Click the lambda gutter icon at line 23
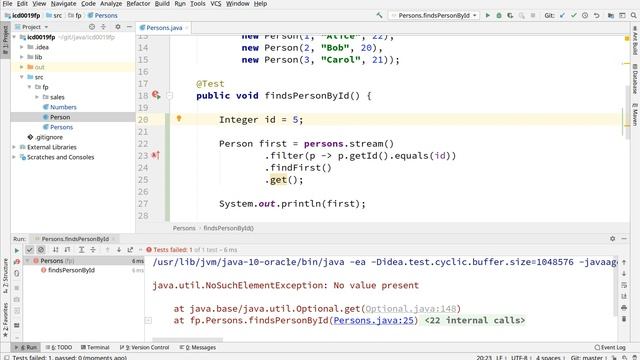640x360 pixels. click(x=156, y=155)
